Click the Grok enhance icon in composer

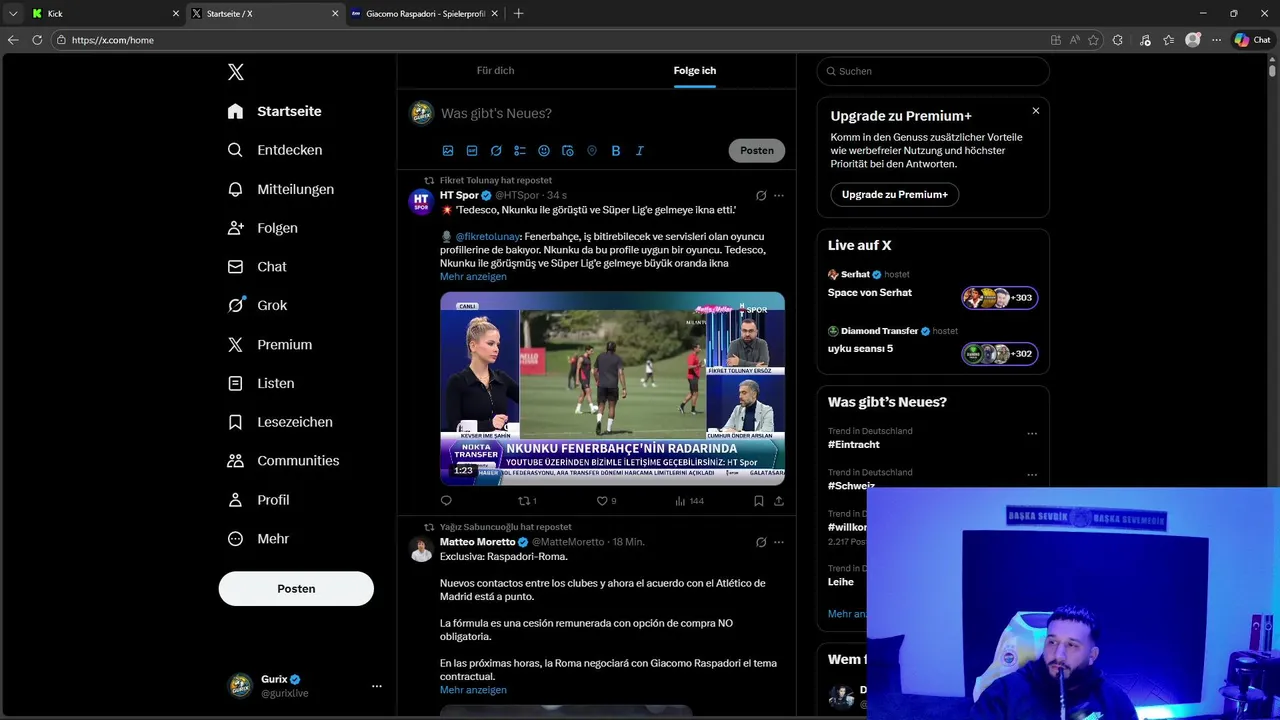496,151
